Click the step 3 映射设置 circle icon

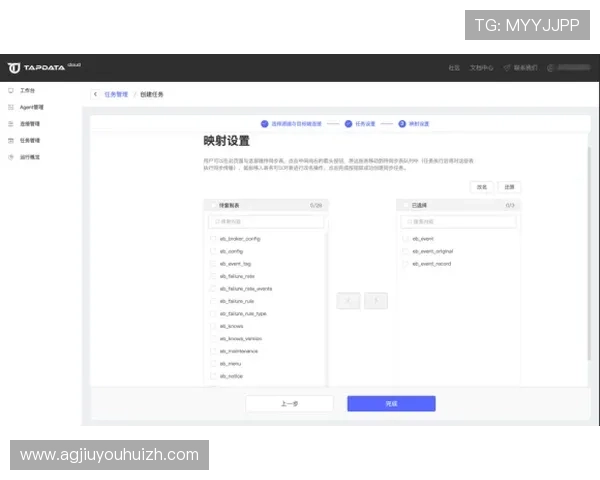pyautogui.click(x=402, y=124)
